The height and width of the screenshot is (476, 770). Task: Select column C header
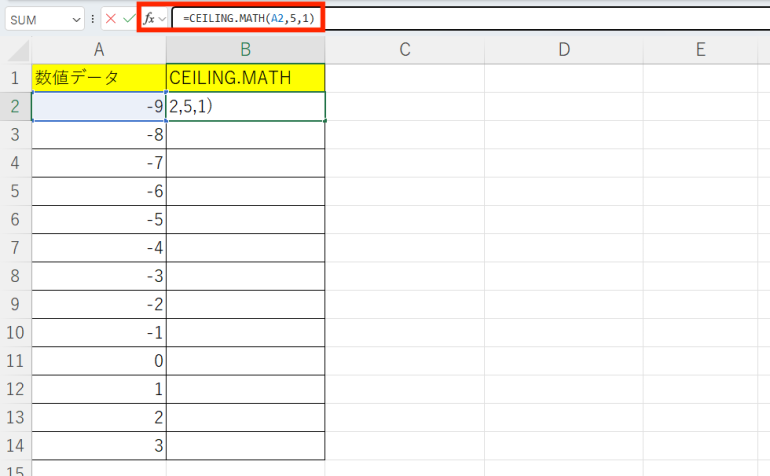point(405,50)
